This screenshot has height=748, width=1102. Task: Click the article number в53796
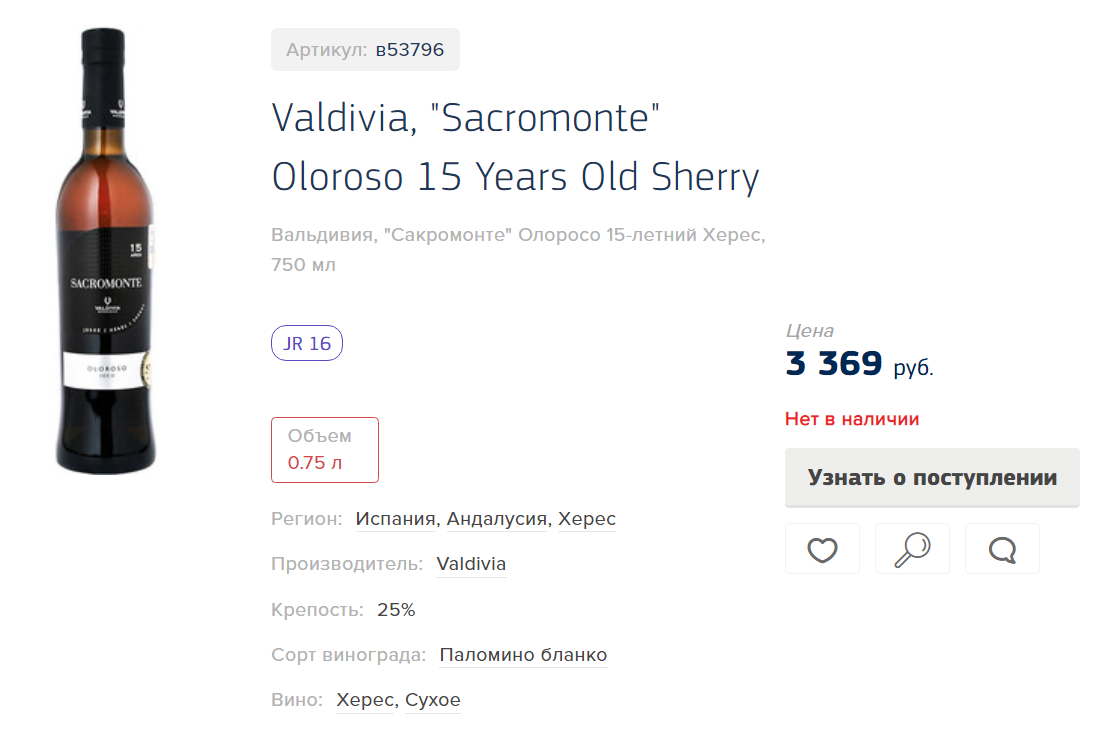tap(410, 50)
